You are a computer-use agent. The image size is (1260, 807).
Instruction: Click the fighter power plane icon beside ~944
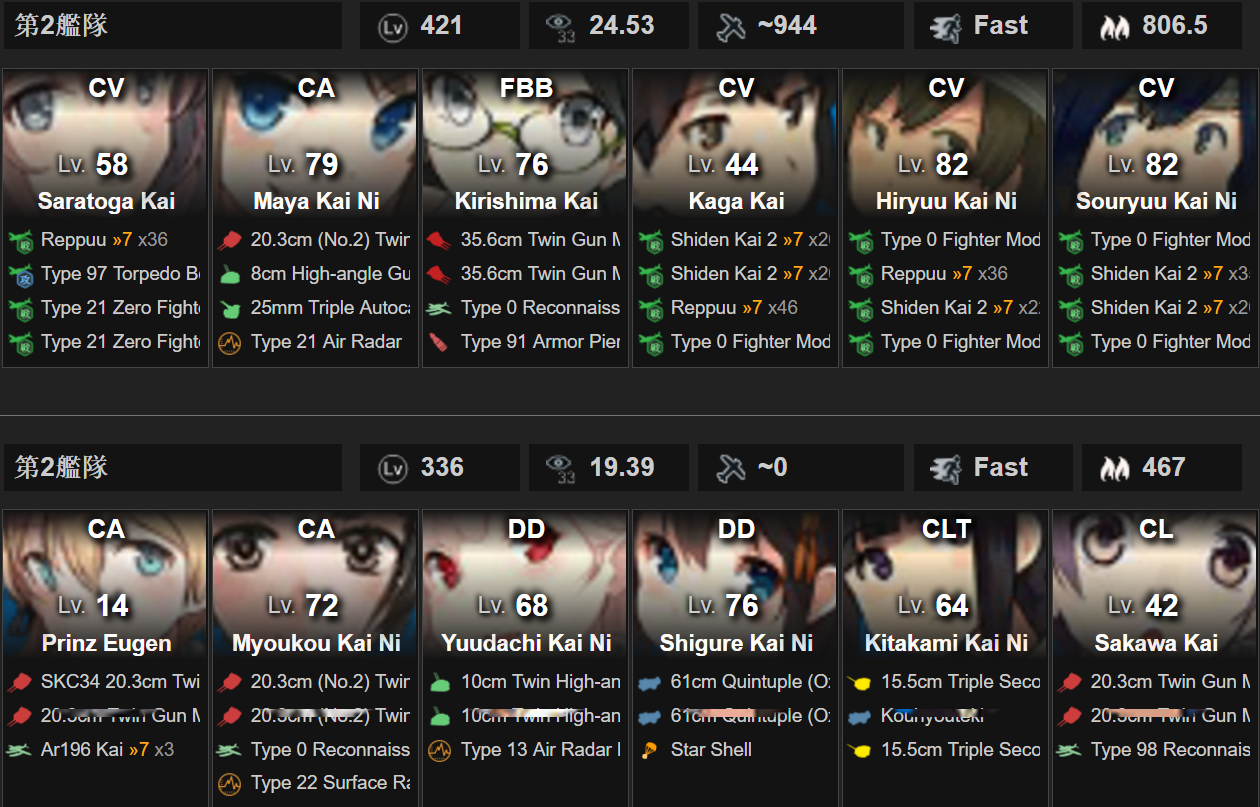tap(732, 27)
